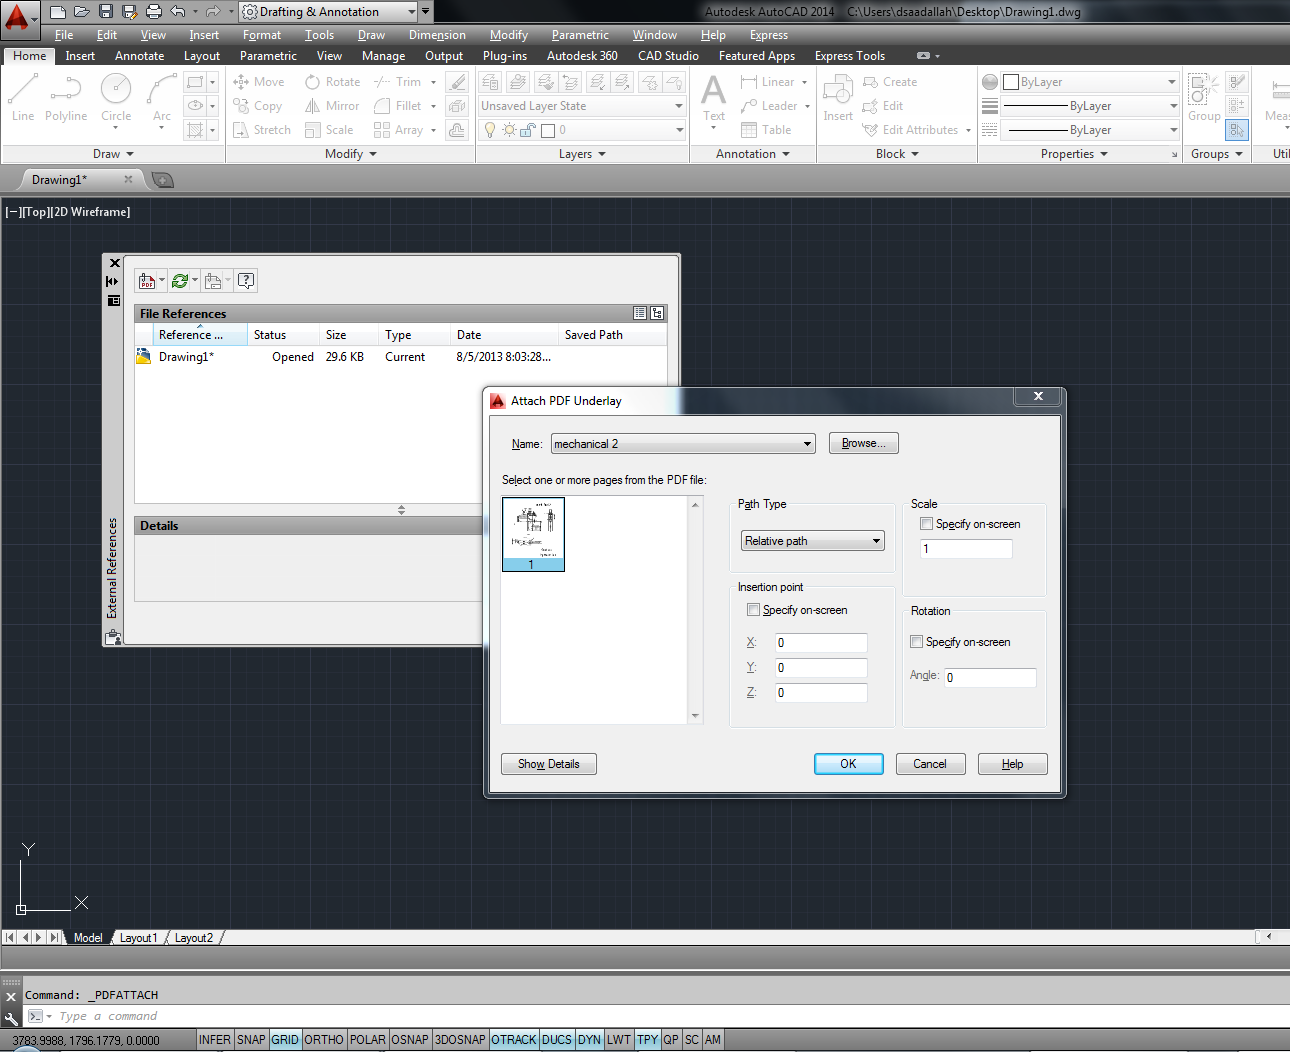
Task: Click the Copy tool in Modify panel
Action: click(257, 106)
